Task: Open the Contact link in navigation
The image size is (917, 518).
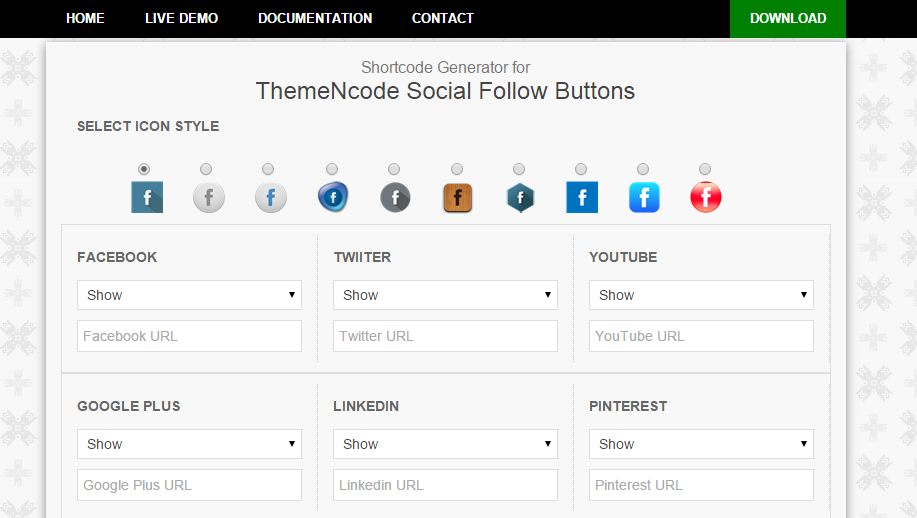Action: click(443, 19)
